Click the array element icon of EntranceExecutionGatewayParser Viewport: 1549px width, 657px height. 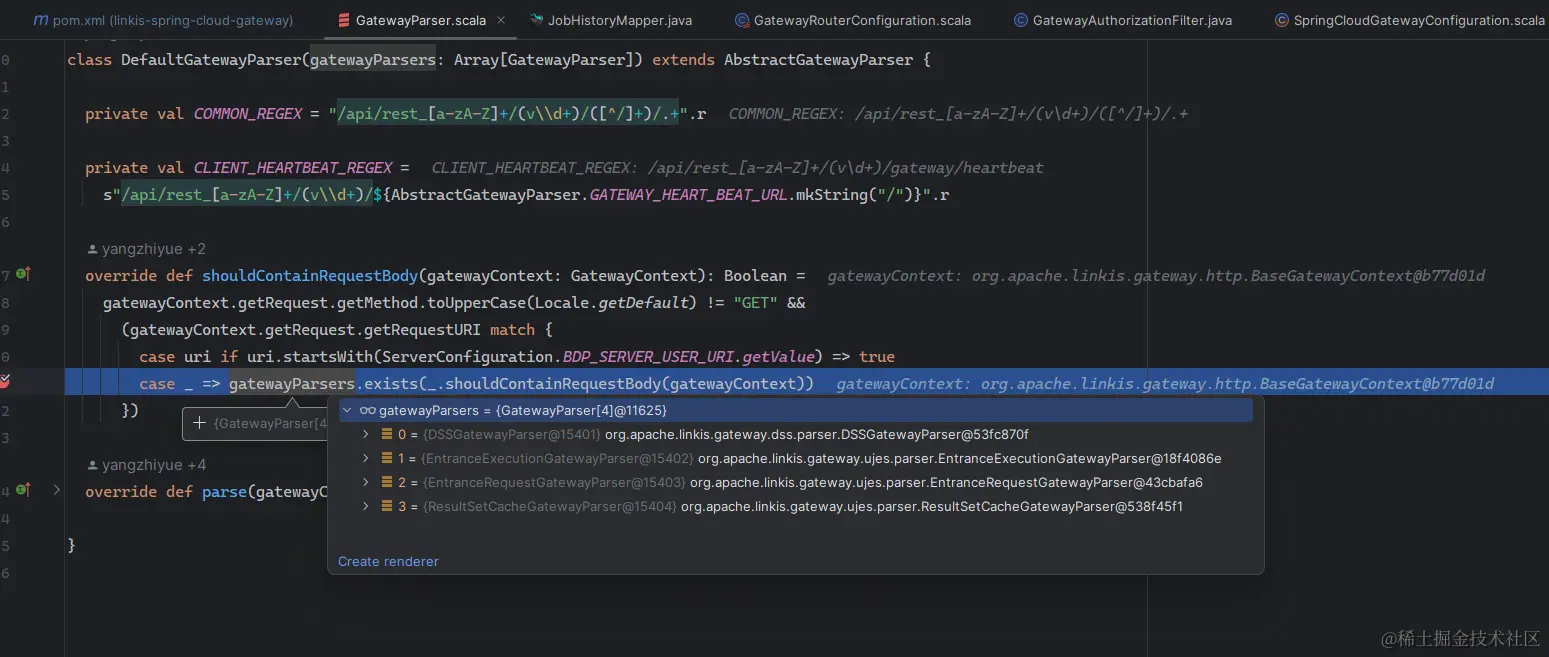coord(387,458)
